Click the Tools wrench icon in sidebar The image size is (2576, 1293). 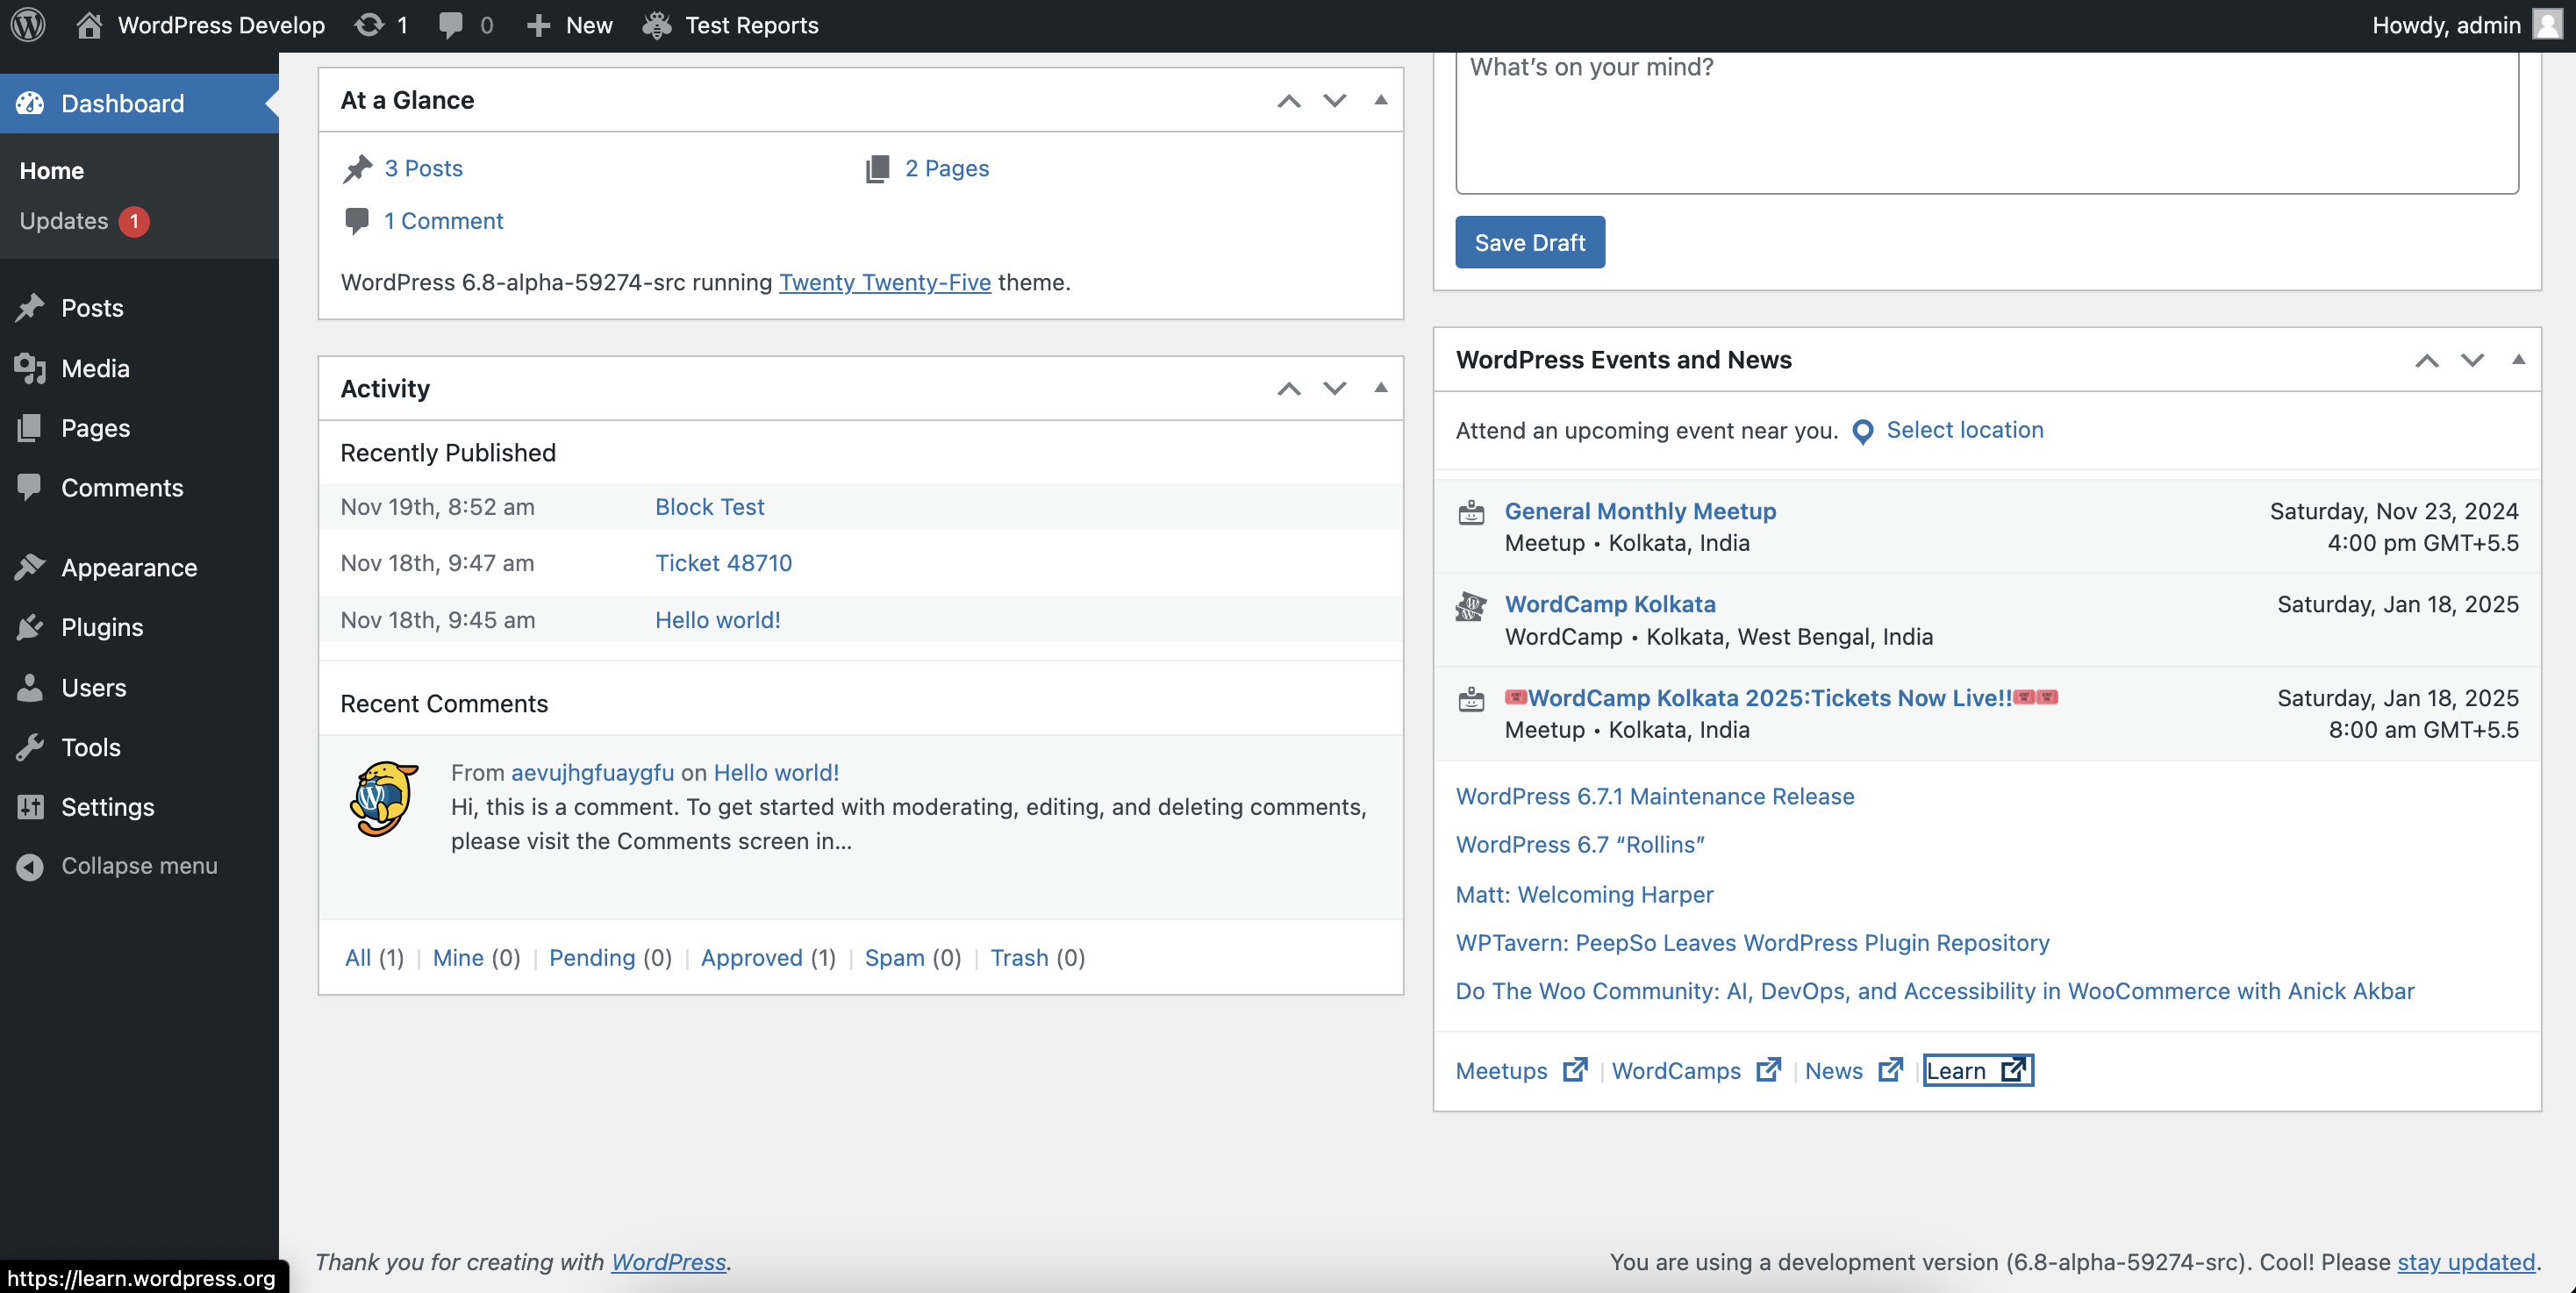[x=30, y=747]
